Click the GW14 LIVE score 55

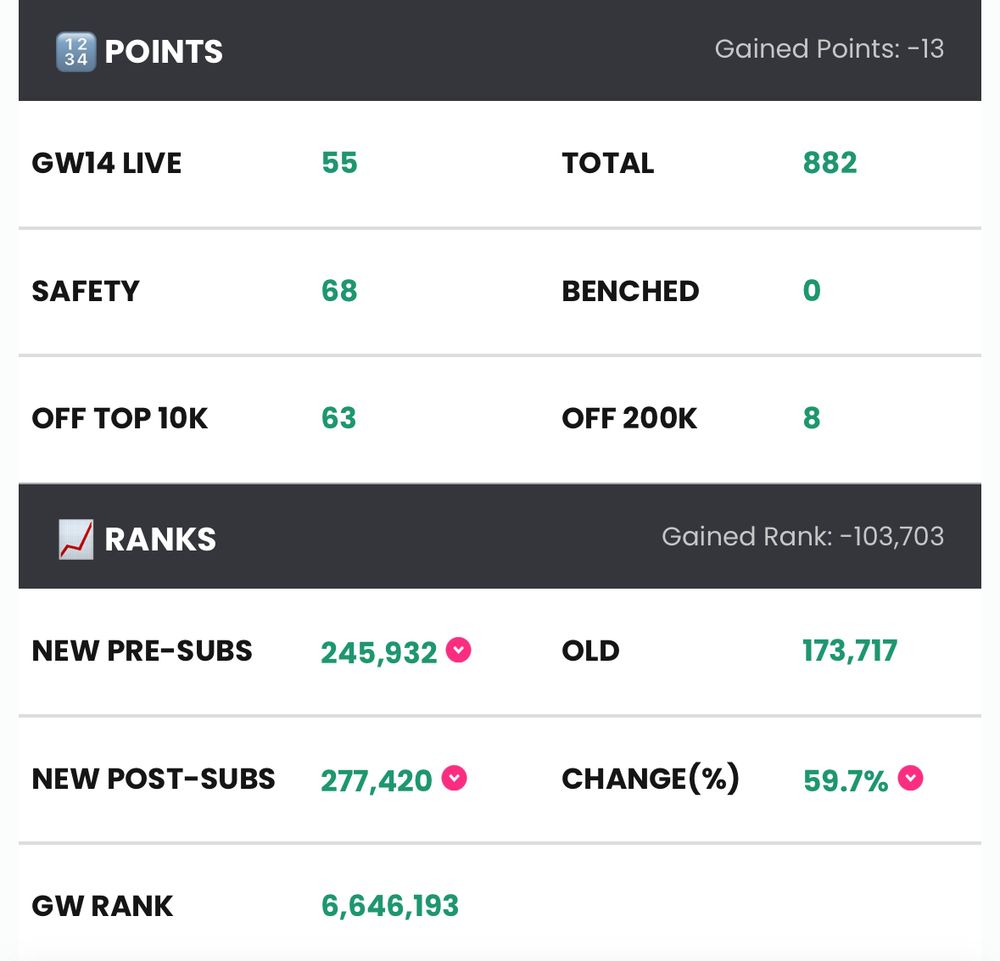click(x=339, y=163)
